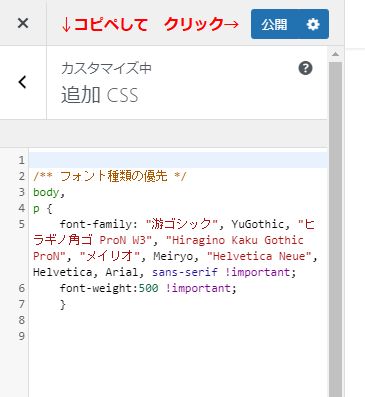
Task: Click the YuGothic font value
Action: click(x=258, y=224)
